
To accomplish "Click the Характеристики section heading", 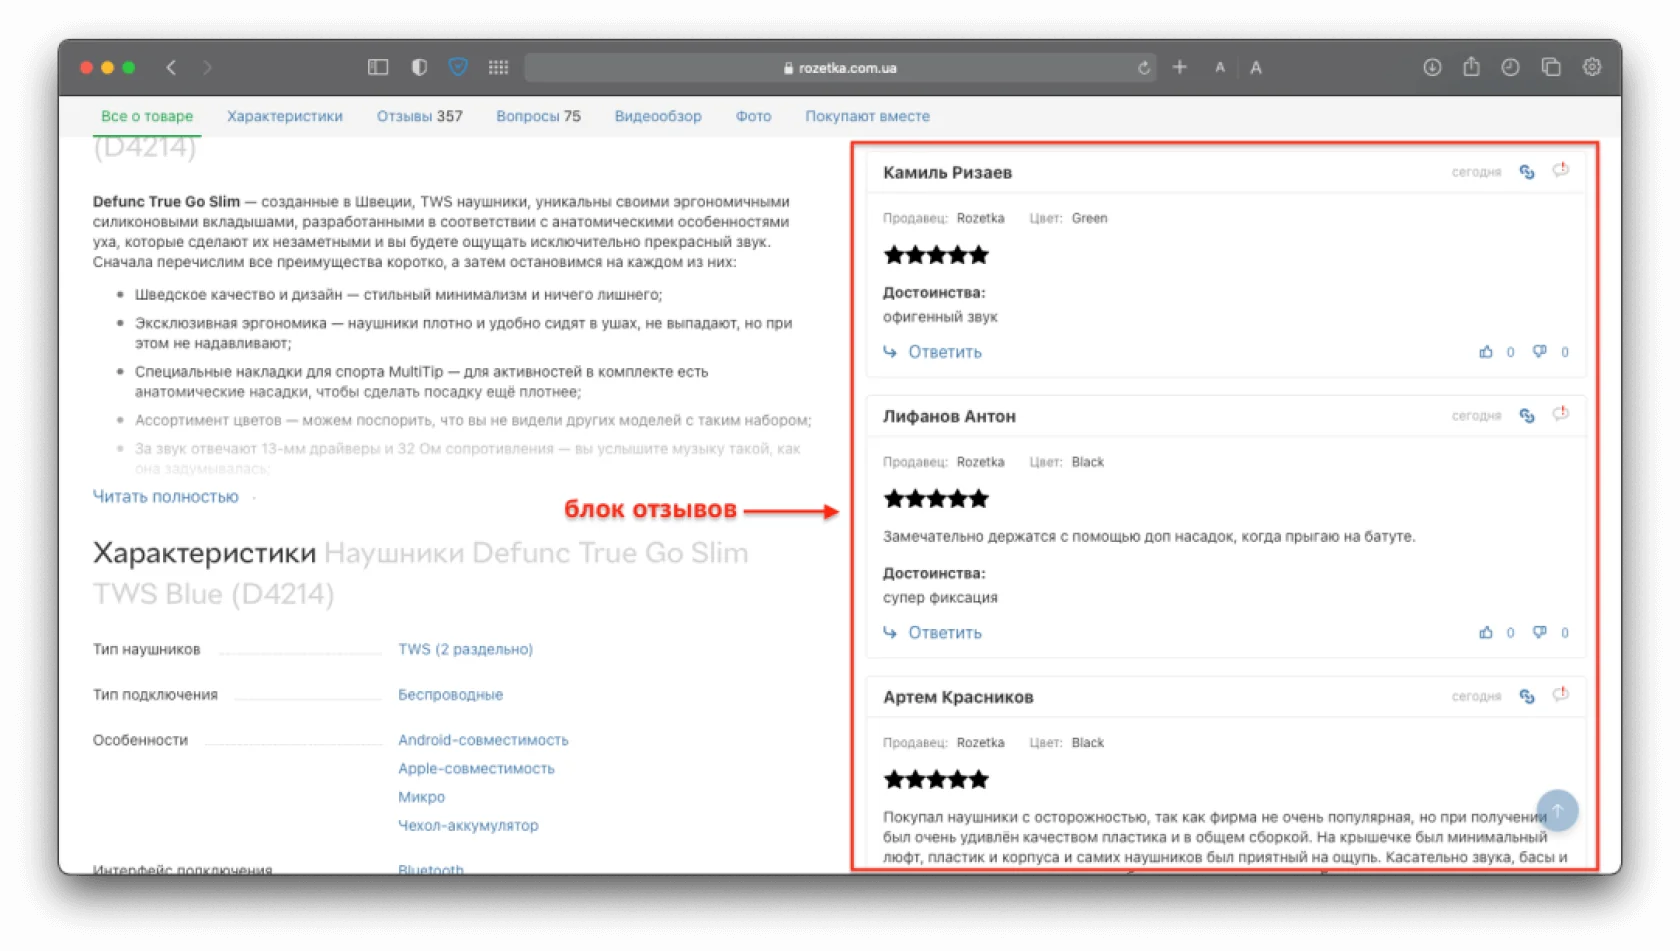I will [x=204, y=553].
